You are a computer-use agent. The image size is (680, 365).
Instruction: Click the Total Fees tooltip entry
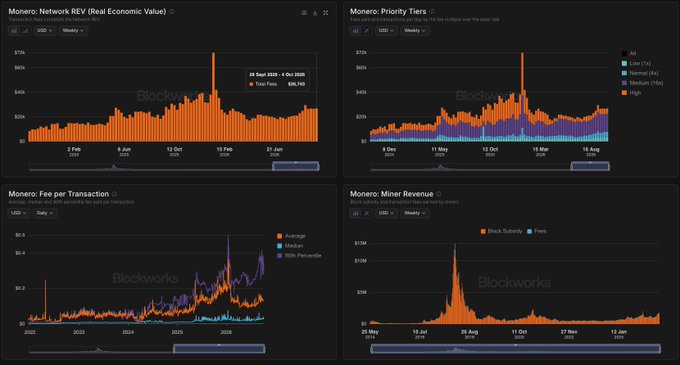pos(277,84)
